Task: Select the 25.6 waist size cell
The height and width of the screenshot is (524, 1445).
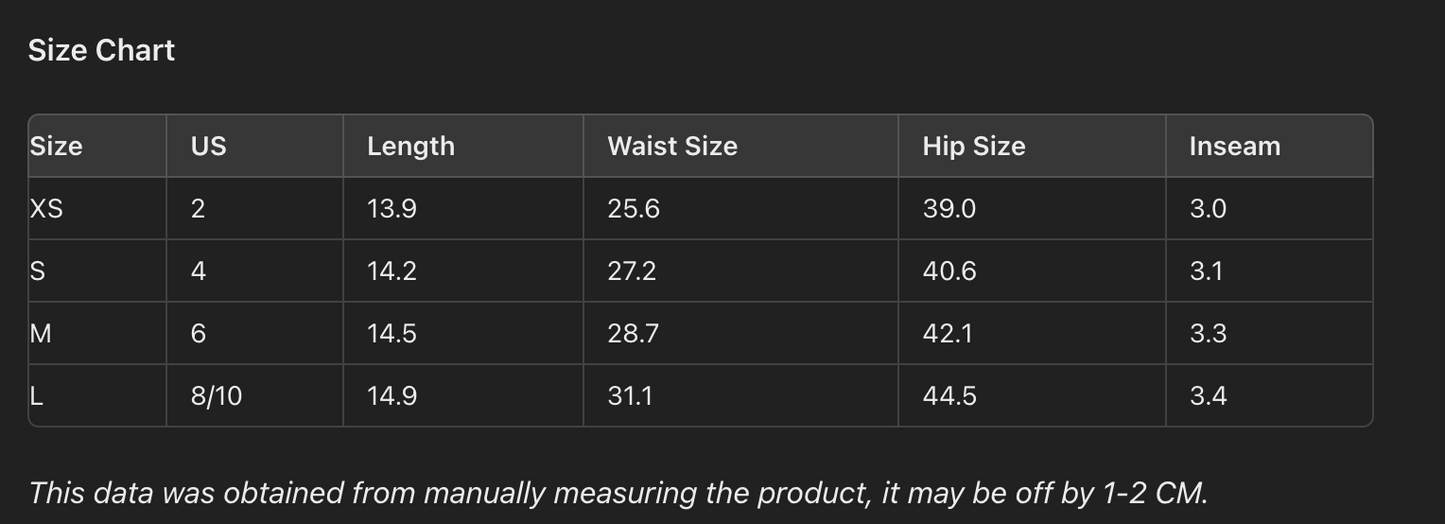Action: (x=633, y=209)
